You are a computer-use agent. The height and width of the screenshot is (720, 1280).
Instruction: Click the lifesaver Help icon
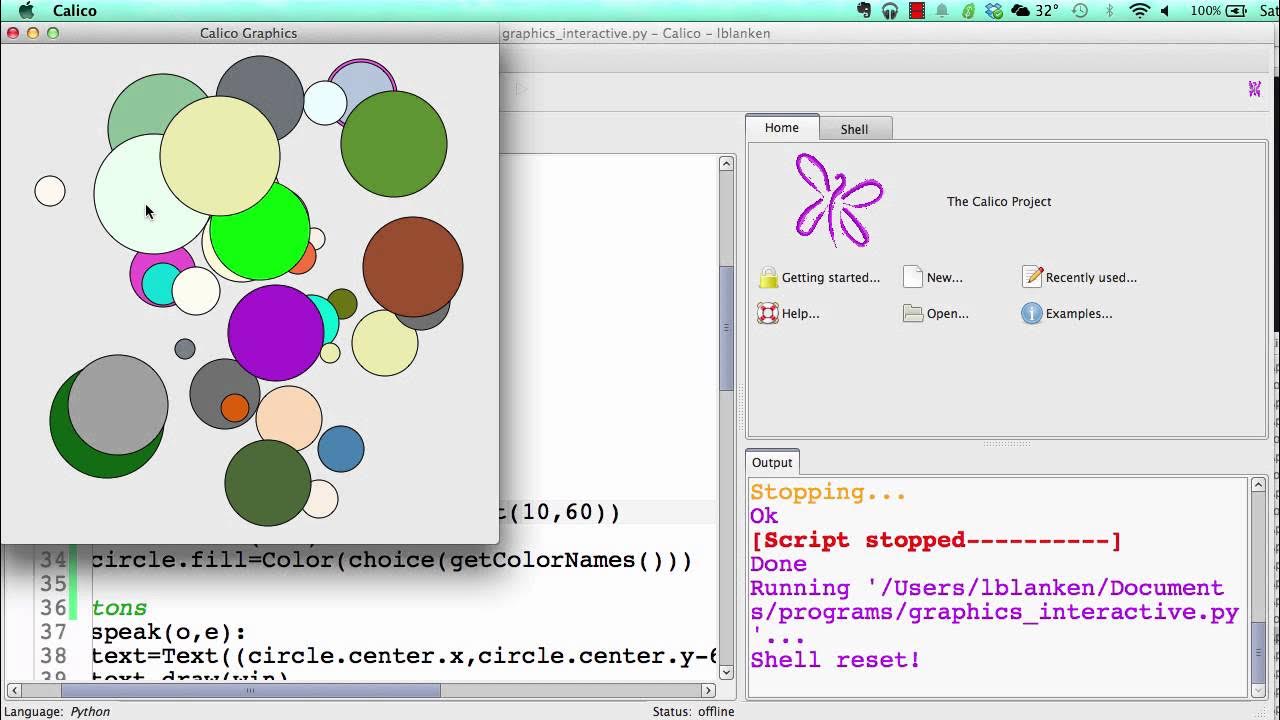click(x=768, y=313)
